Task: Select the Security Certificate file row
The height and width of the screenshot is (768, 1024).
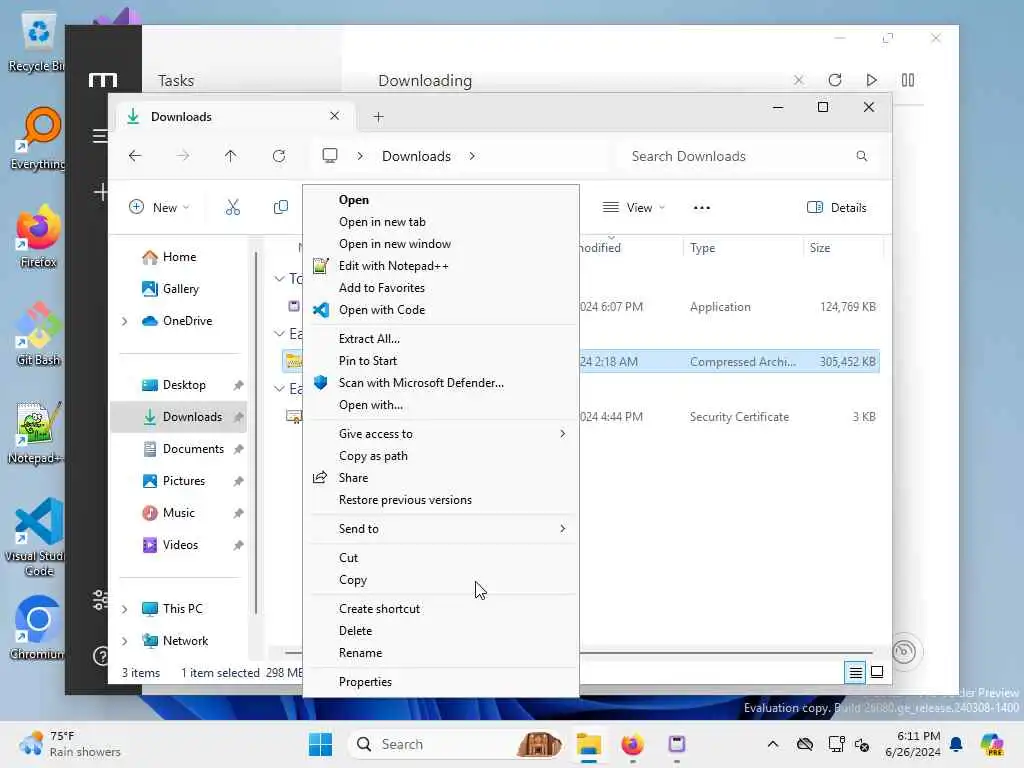Action: [x=581, y=417]
